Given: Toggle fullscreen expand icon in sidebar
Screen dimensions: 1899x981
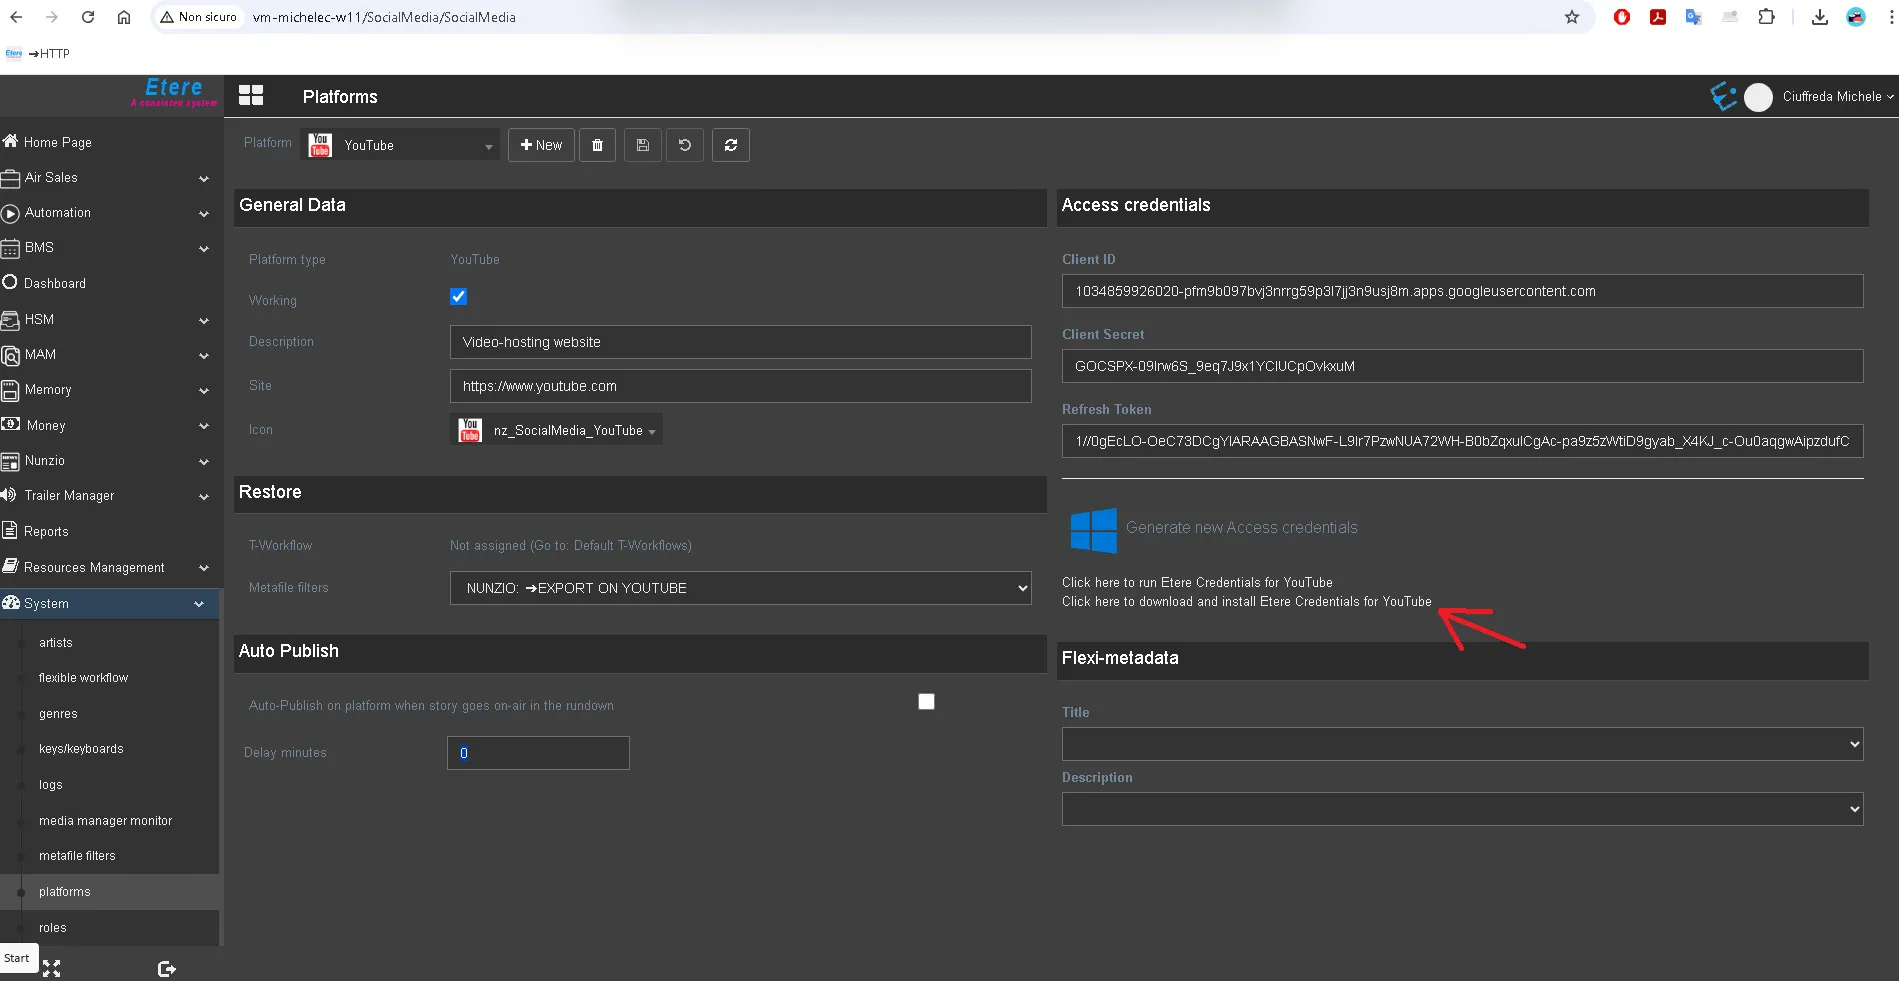Looking at the screenshot, I should 52,968.
